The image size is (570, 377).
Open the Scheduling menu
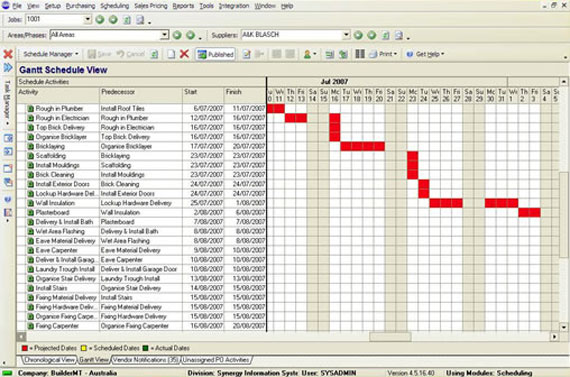(x=115, y=6)
